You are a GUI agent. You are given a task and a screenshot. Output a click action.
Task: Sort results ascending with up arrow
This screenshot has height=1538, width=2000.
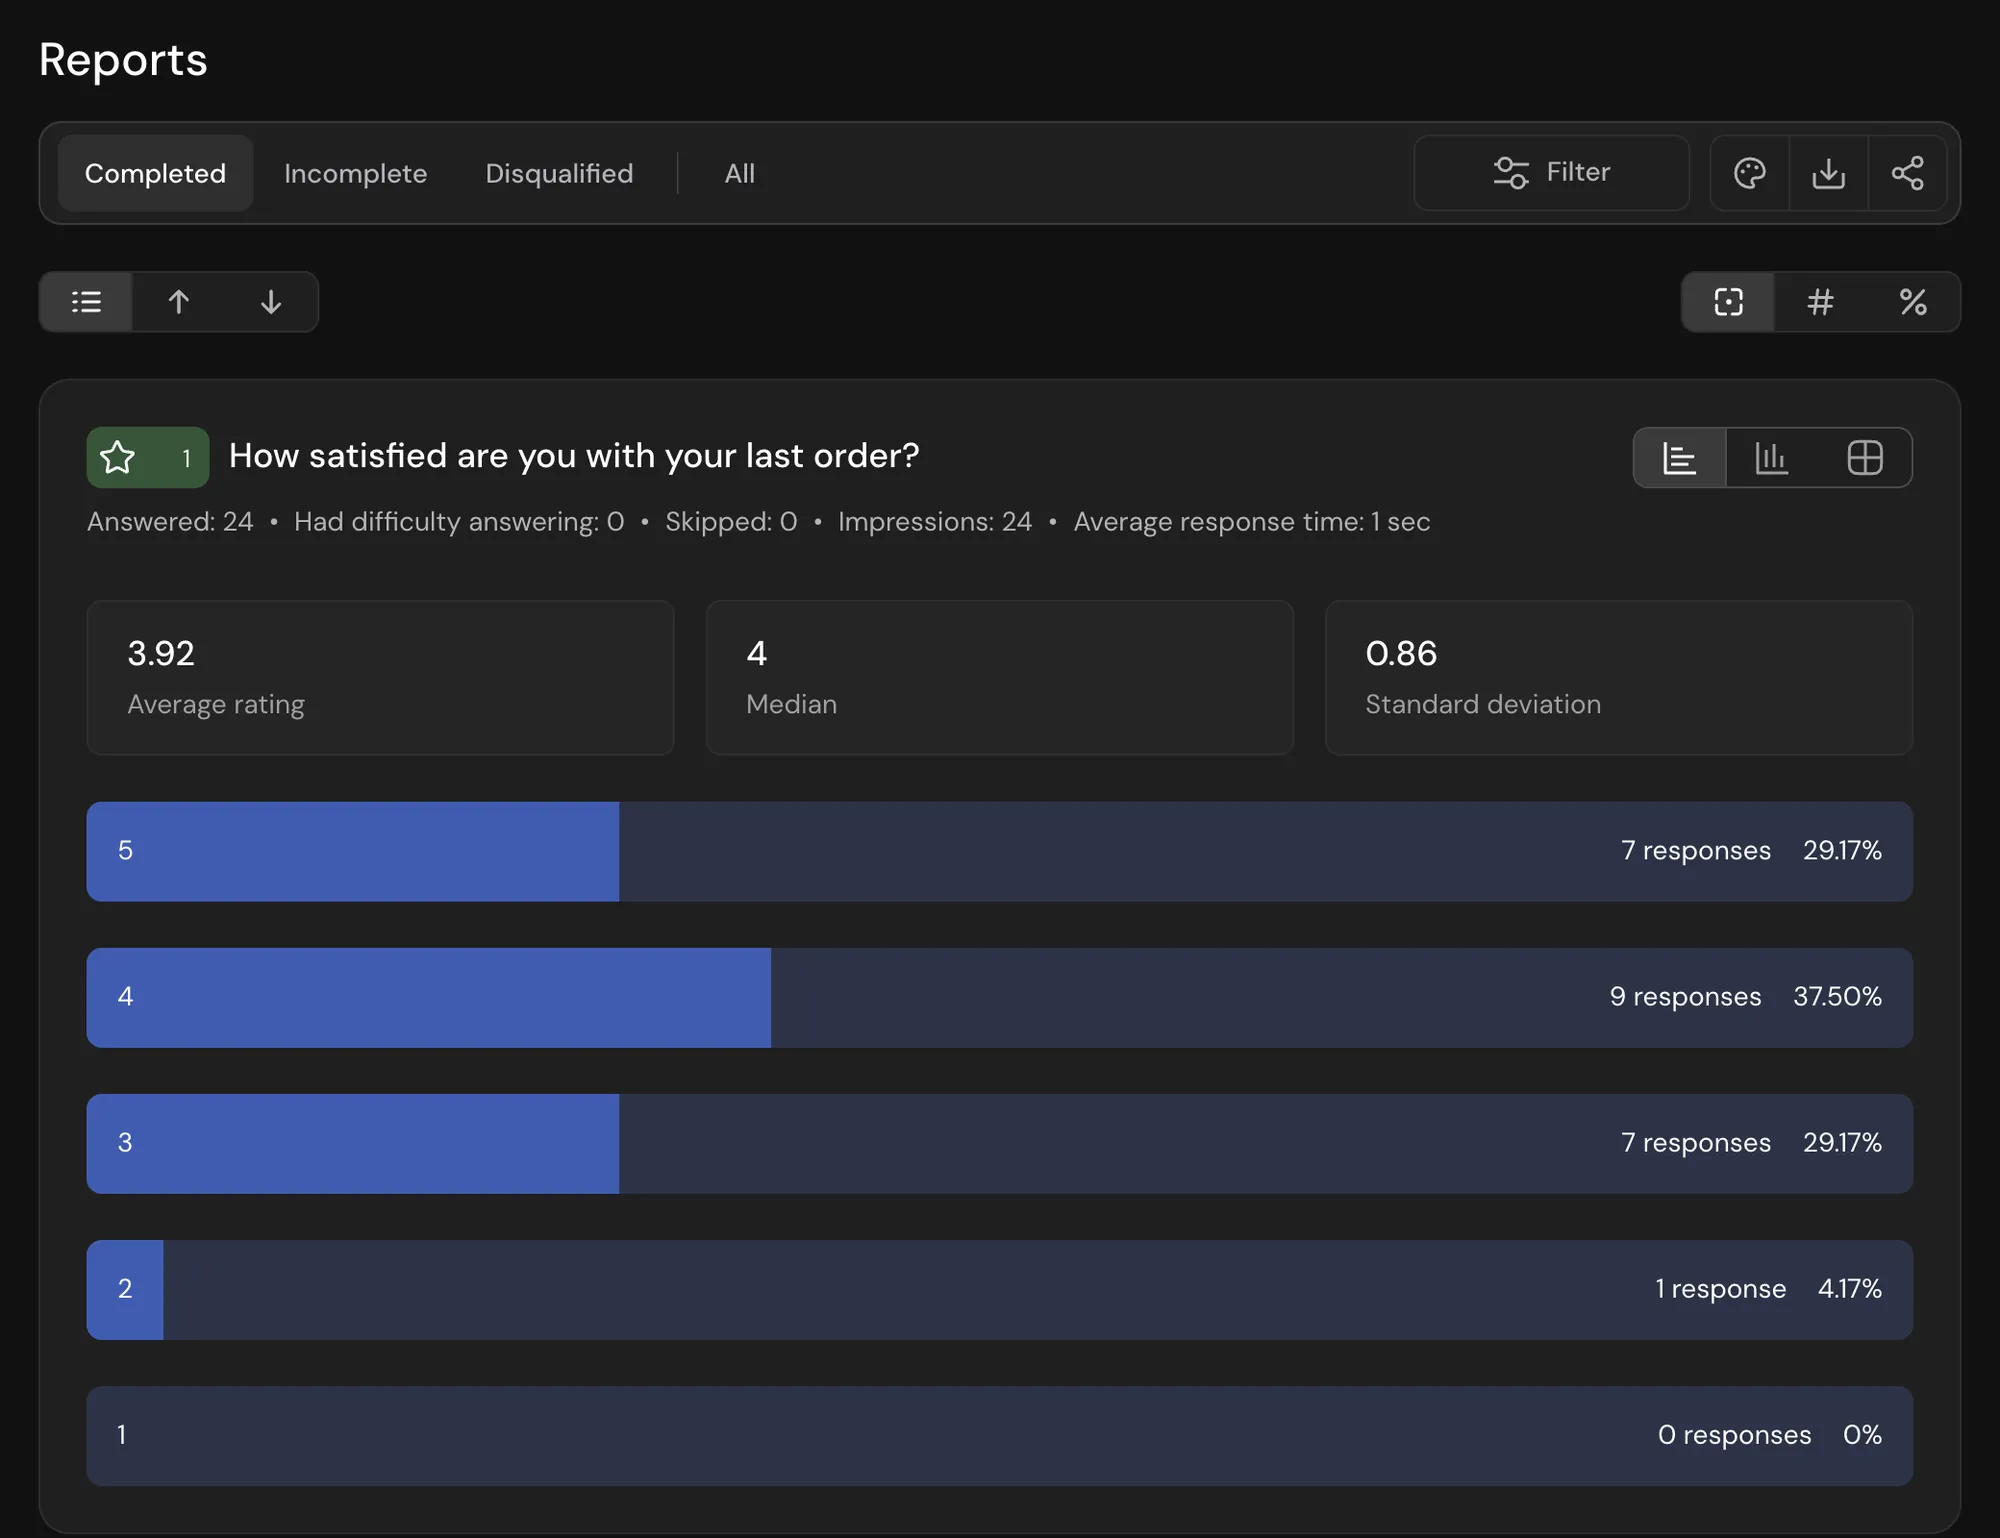179,302
